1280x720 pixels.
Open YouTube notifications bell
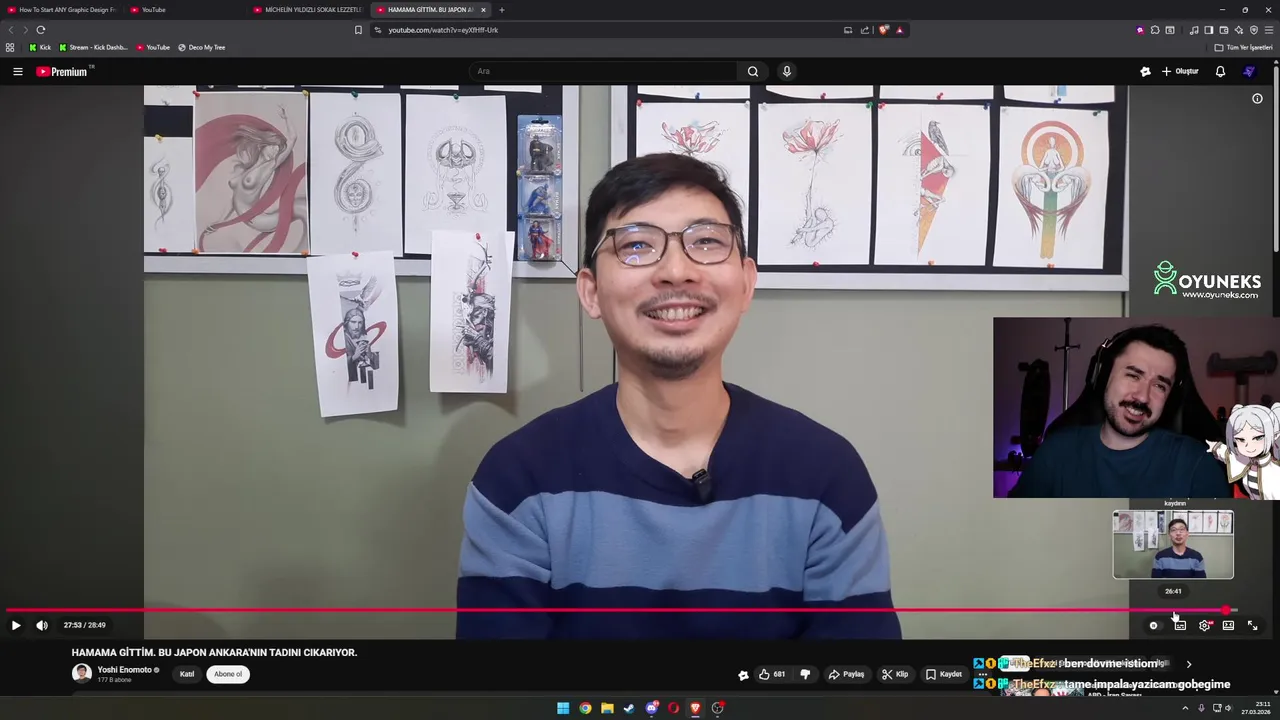tap(1220, 71)
